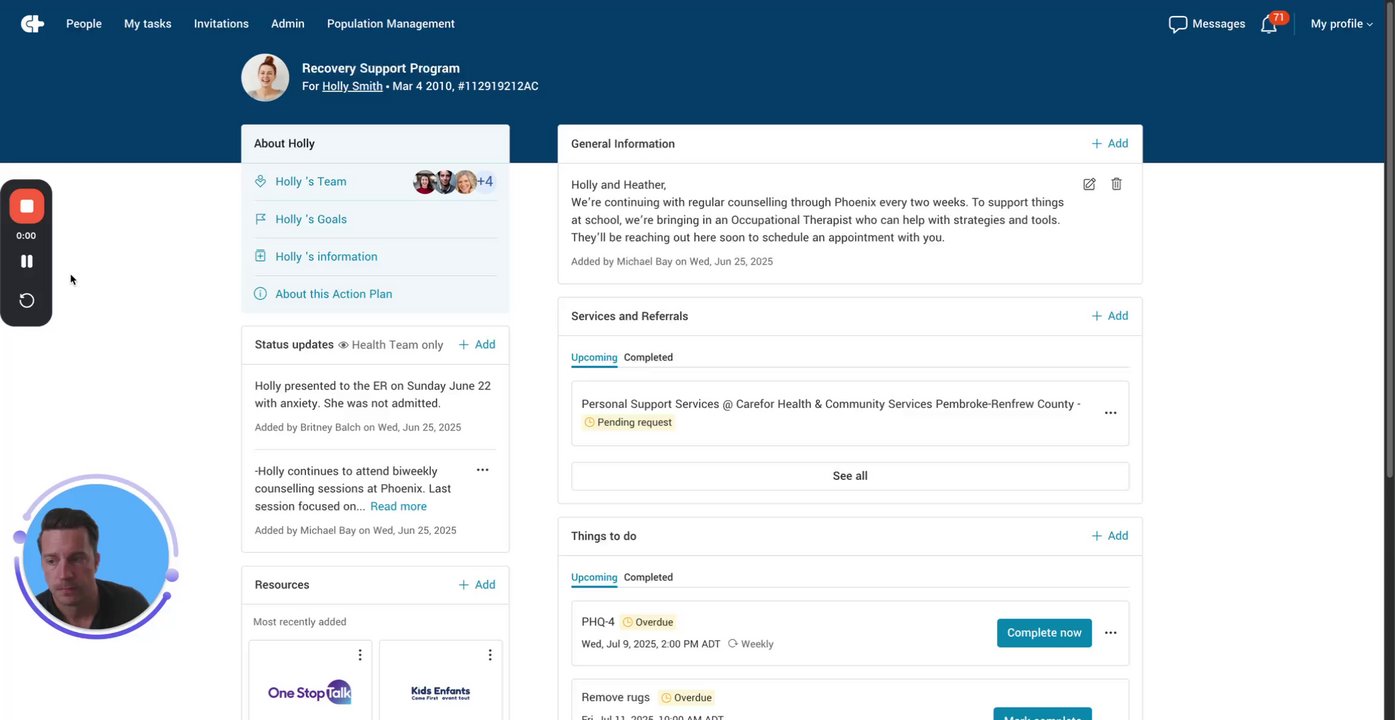Restart the recording with reset icon
The height and width of the screenshot is (720, 1395).
point(27,301)
